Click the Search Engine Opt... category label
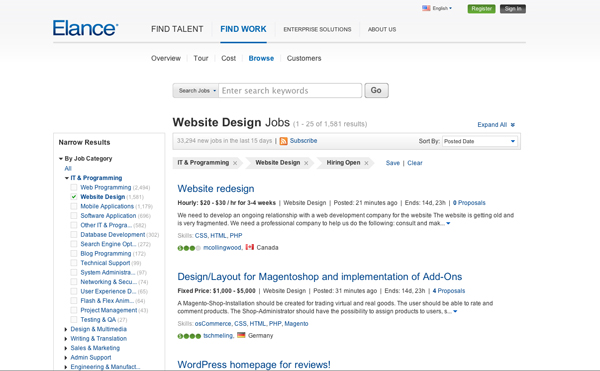 pyautogui.click(x=108, y=244)
